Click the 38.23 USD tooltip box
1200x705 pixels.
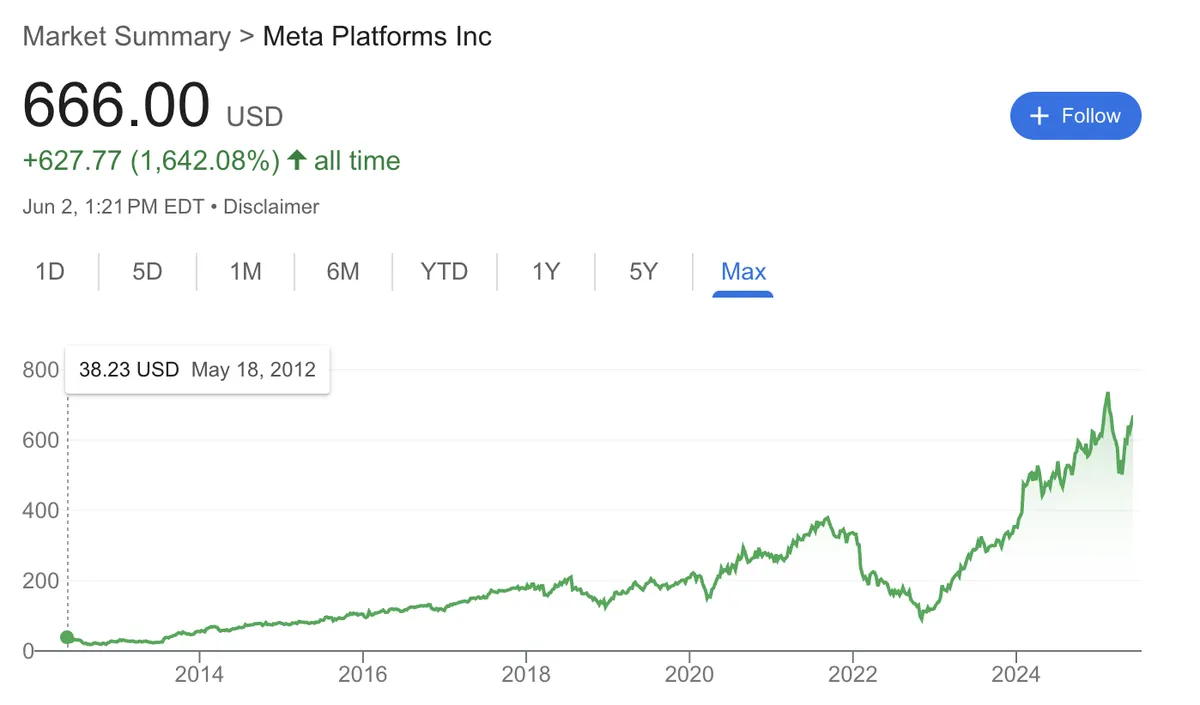(x=197, y=369)
